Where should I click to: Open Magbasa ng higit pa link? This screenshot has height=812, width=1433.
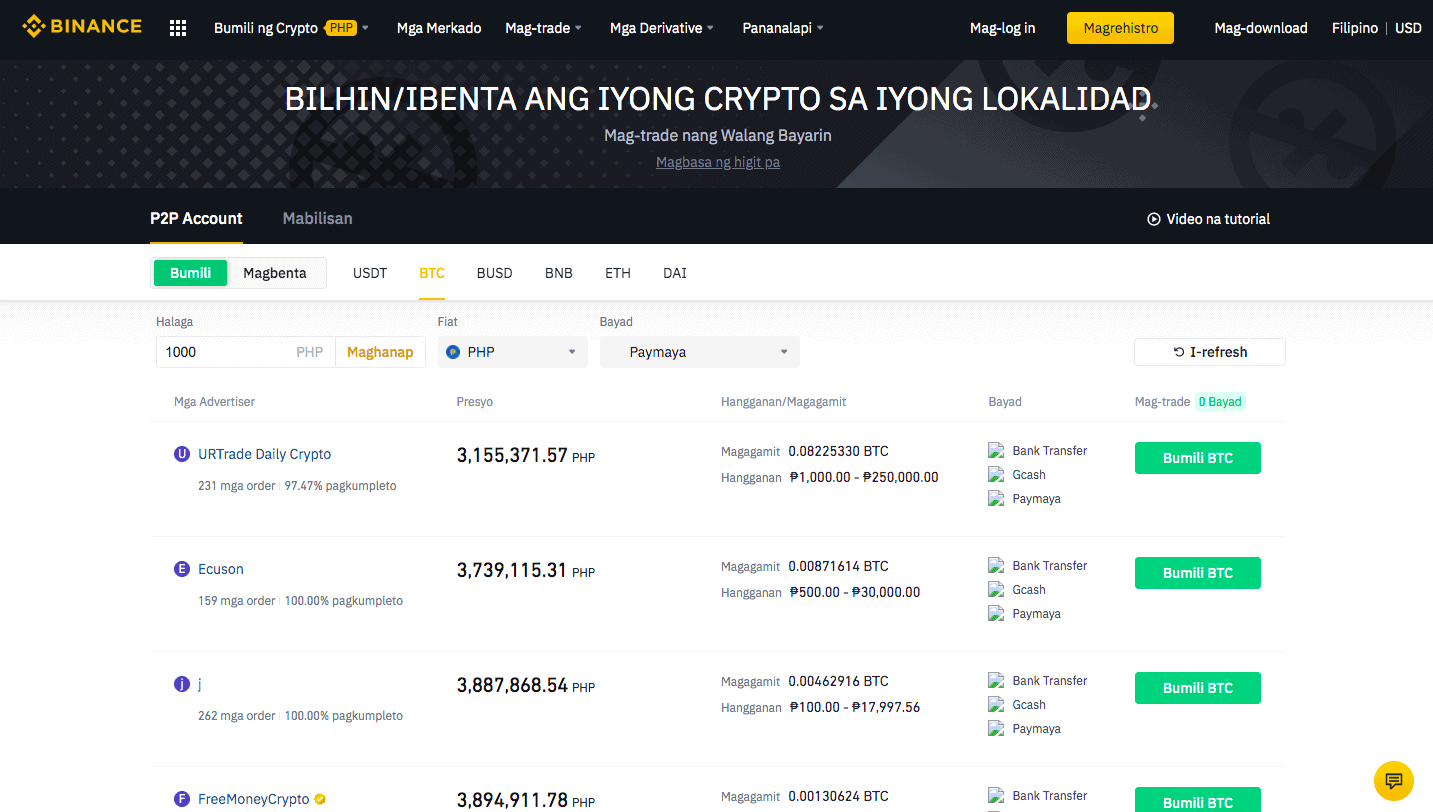pos(718,162)
